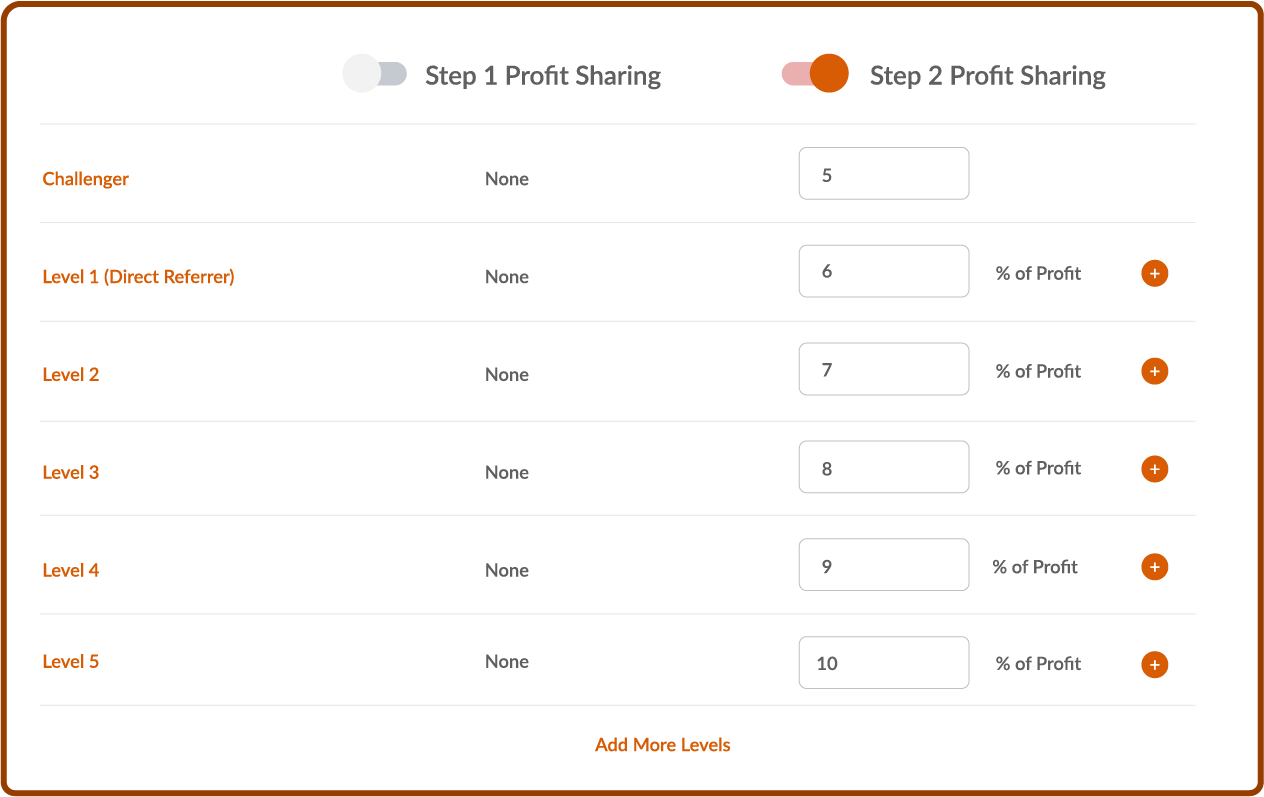This screenshot has width=1264, height=797.
Task: Click plus icon beside Level 4 profit
Action: 1155,567
